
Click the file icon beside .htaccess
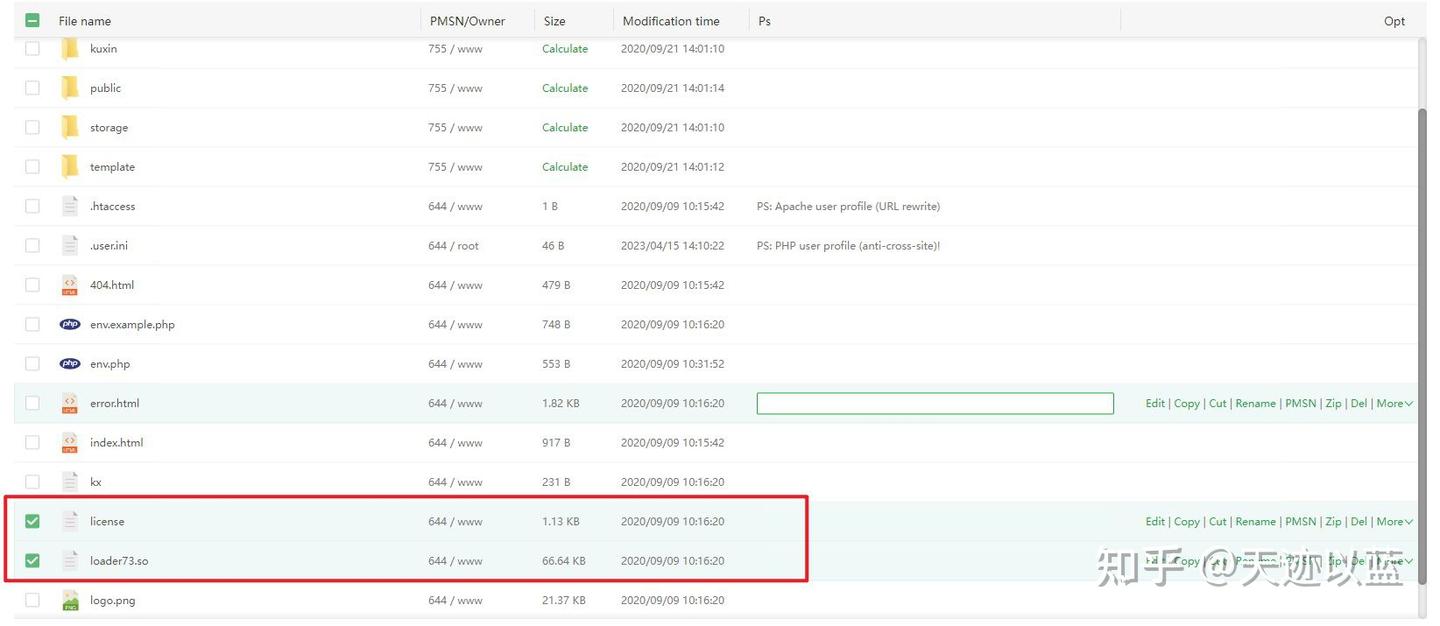click(x=69, y=206)
